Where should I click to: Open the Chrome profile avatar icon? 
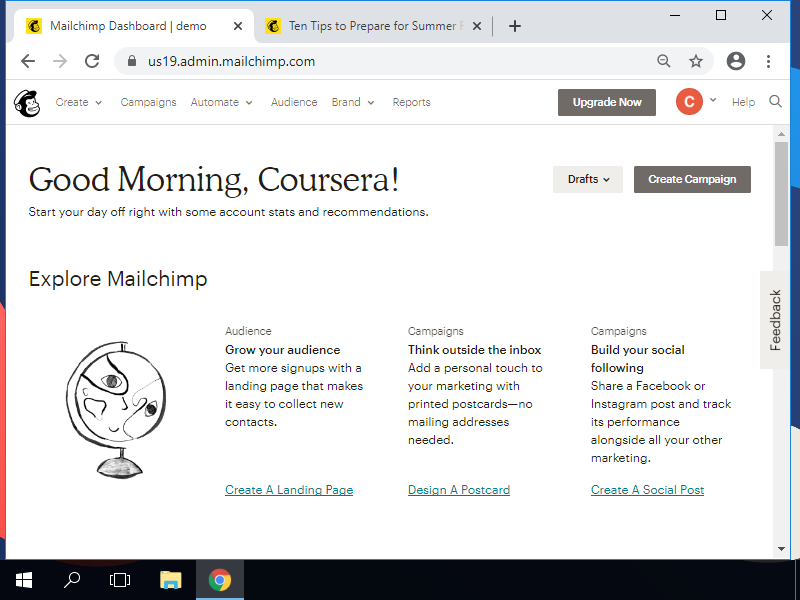point(736,61)
